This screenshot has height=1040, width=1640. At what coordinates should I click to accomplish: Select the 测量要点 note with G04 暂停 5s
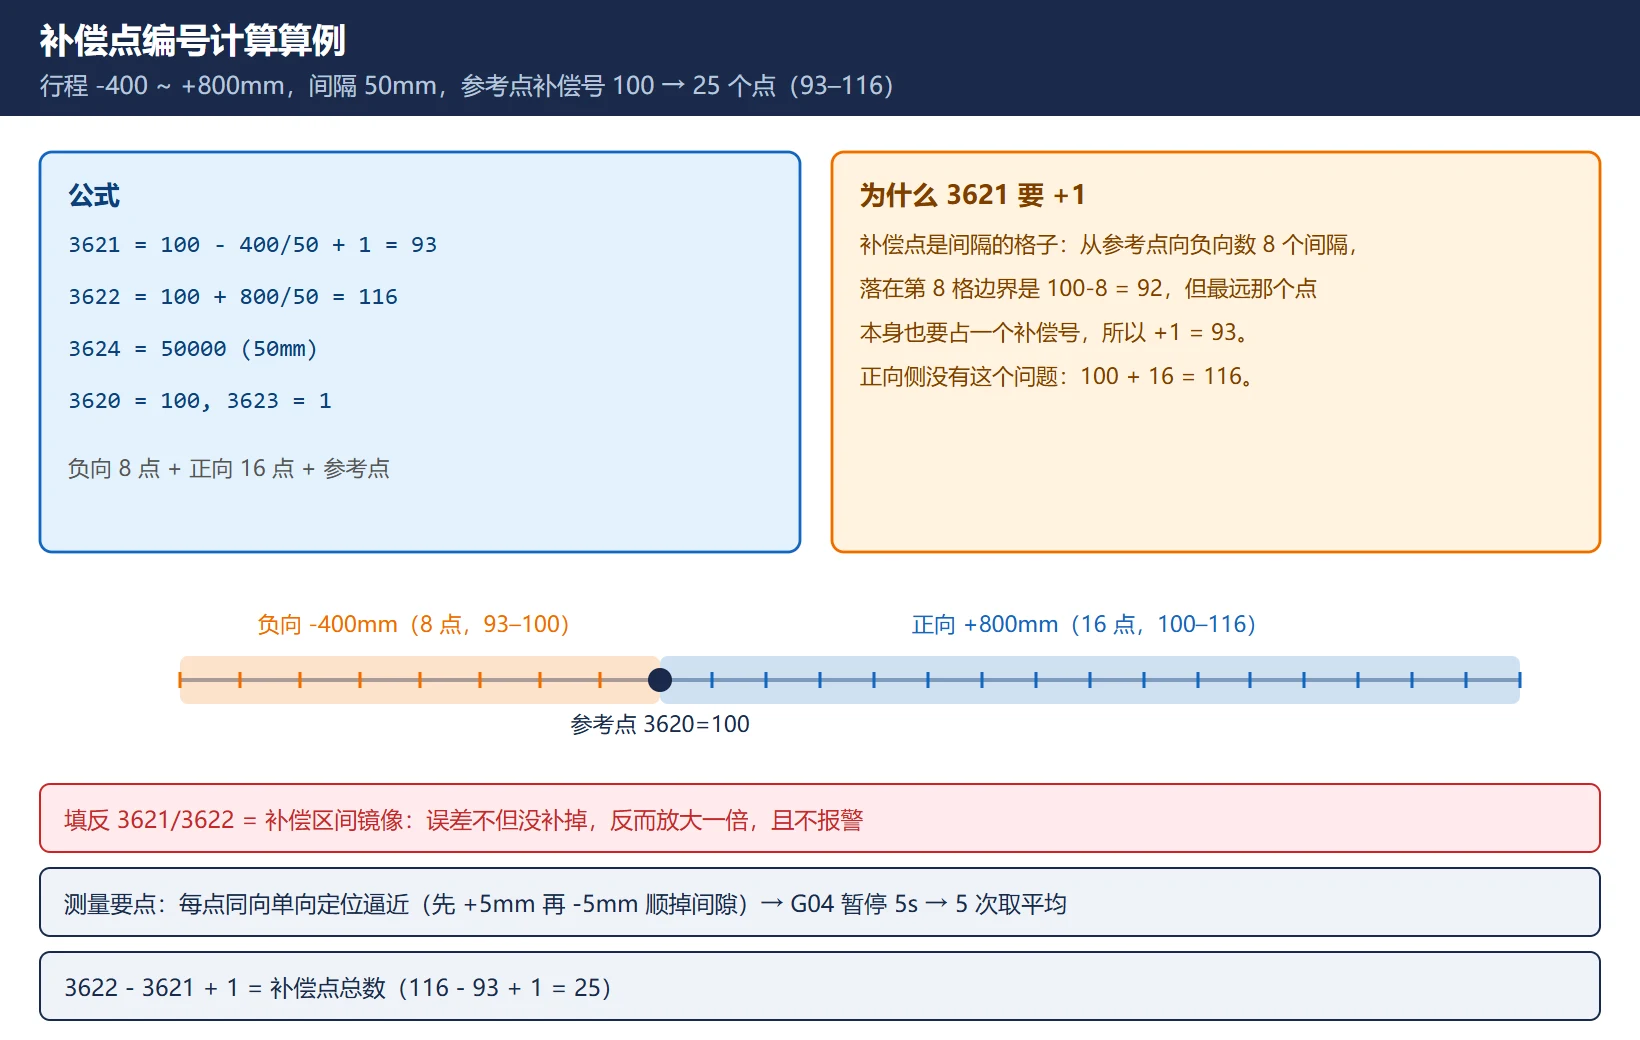(820, 902)
